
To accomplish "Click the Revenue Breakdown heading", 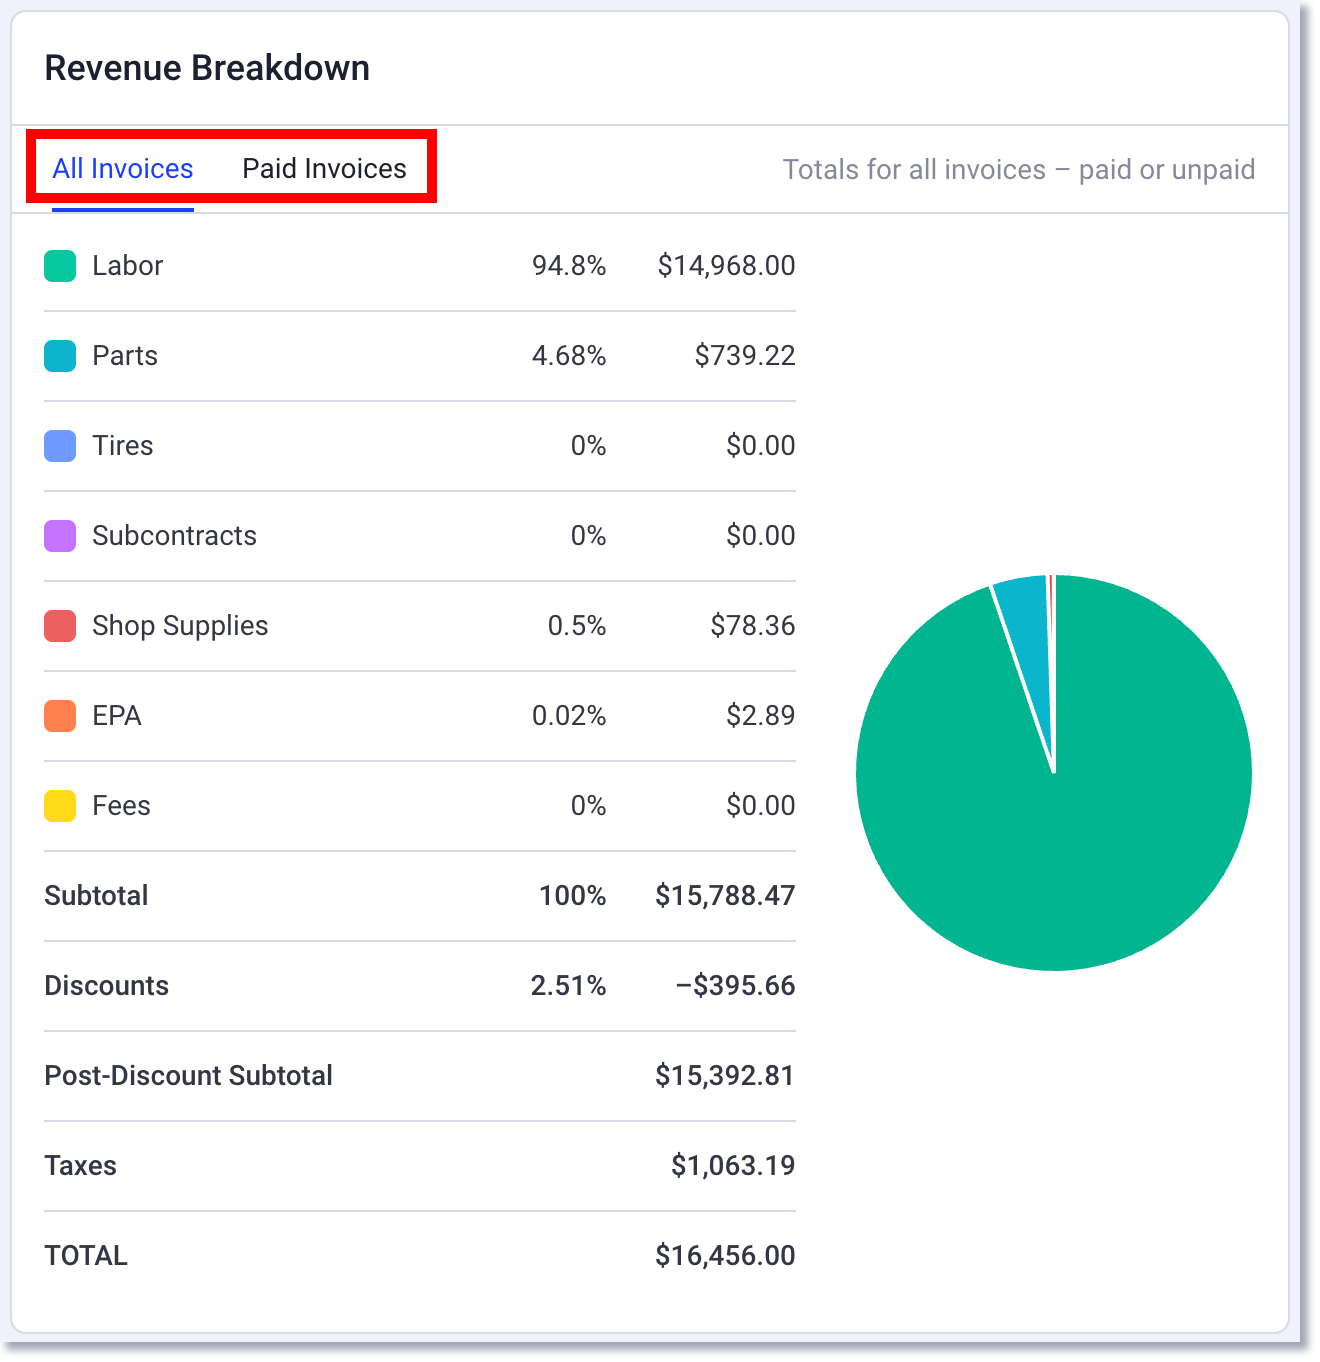I will pyautogui.click(x=206, y=67).
